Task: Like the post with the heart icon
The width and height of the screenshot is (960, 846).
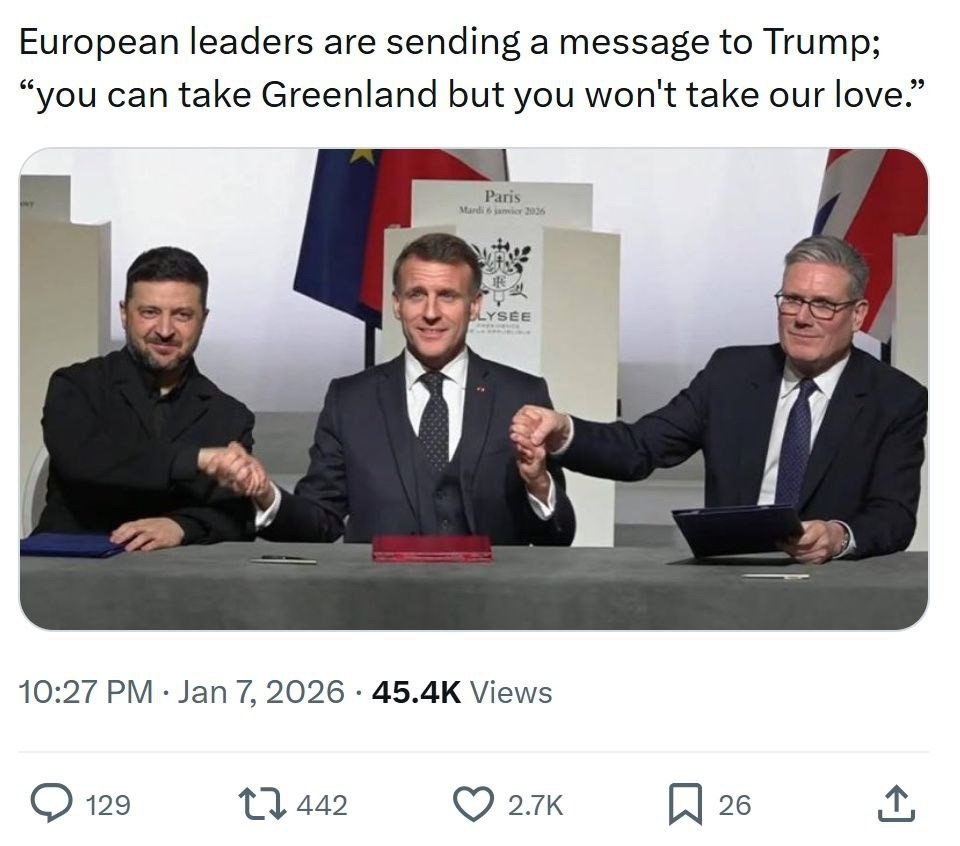Action: 474,804
